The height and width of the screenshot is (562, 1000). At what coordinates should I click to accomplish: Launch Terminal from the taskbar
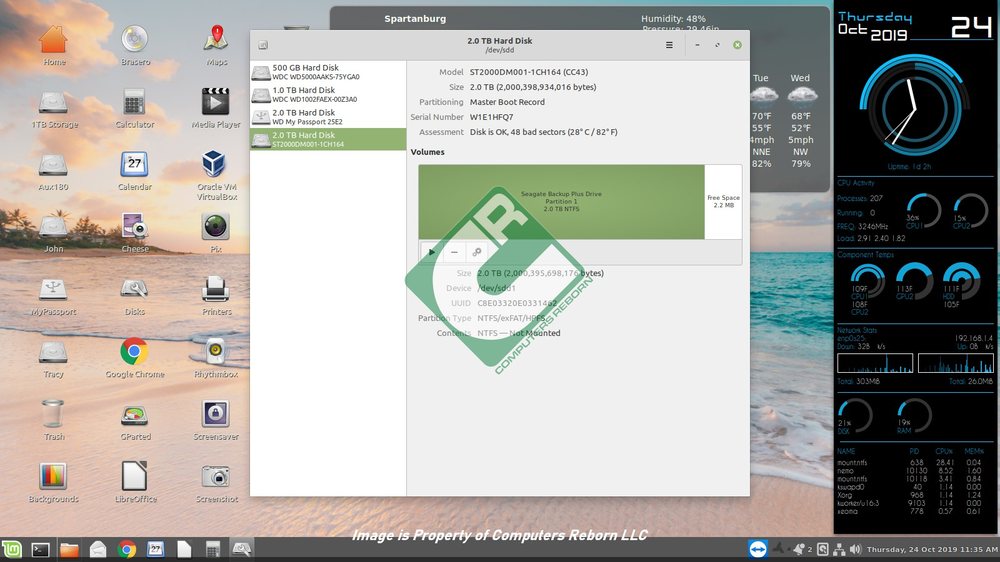click(x=41, y=549)
